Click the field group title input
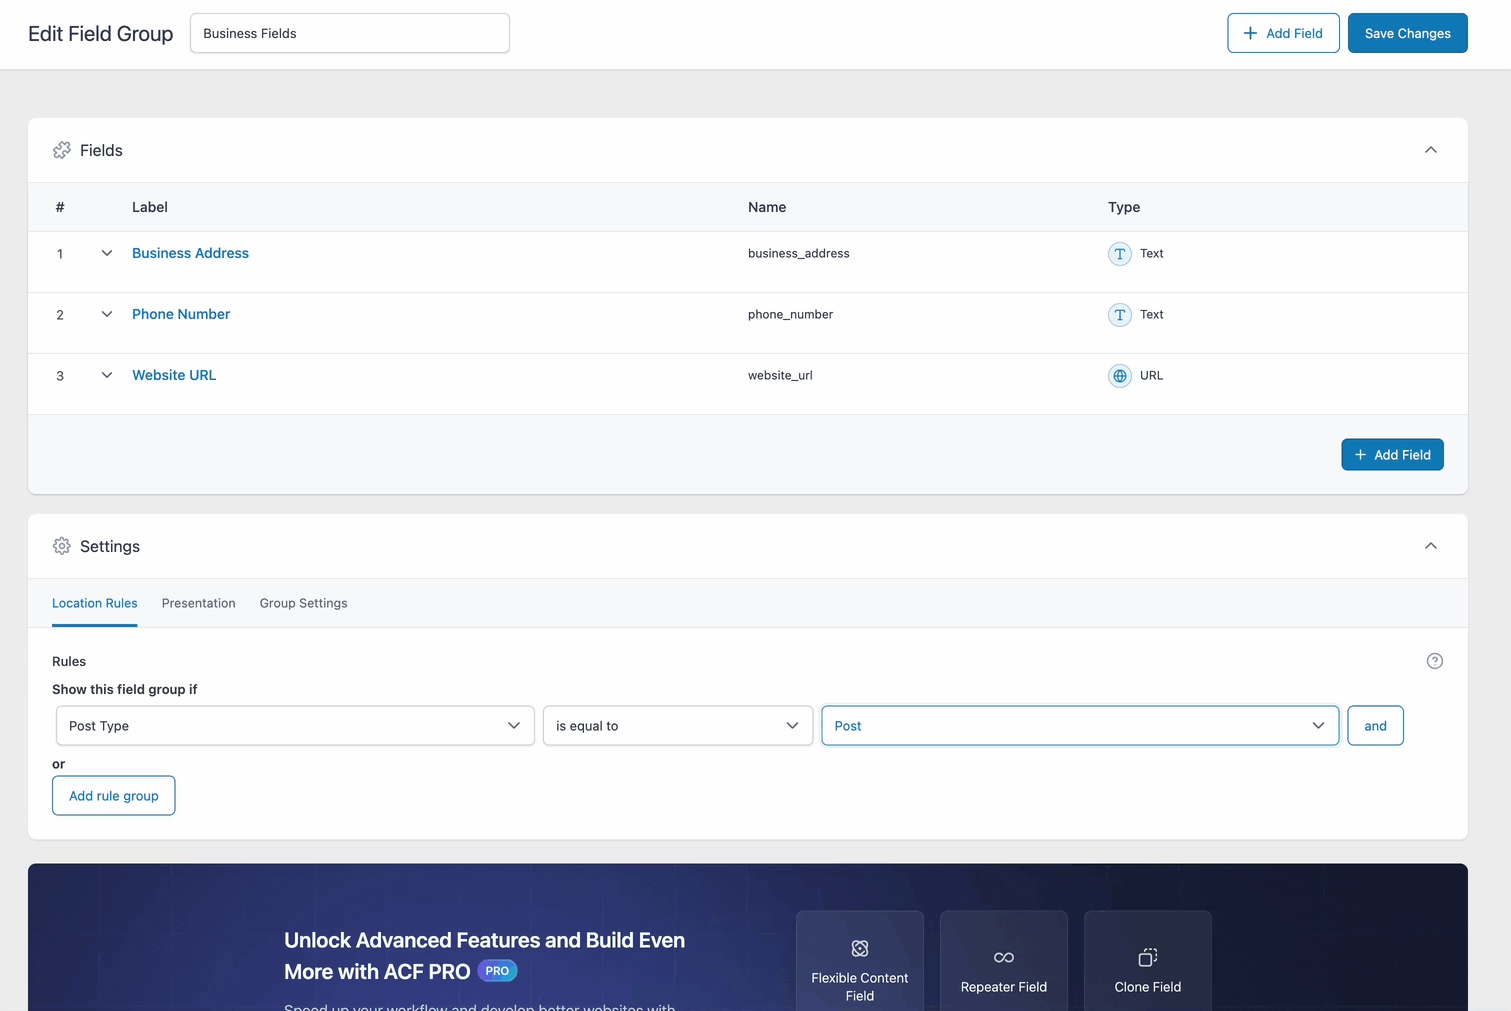 (x=349, y=33)
